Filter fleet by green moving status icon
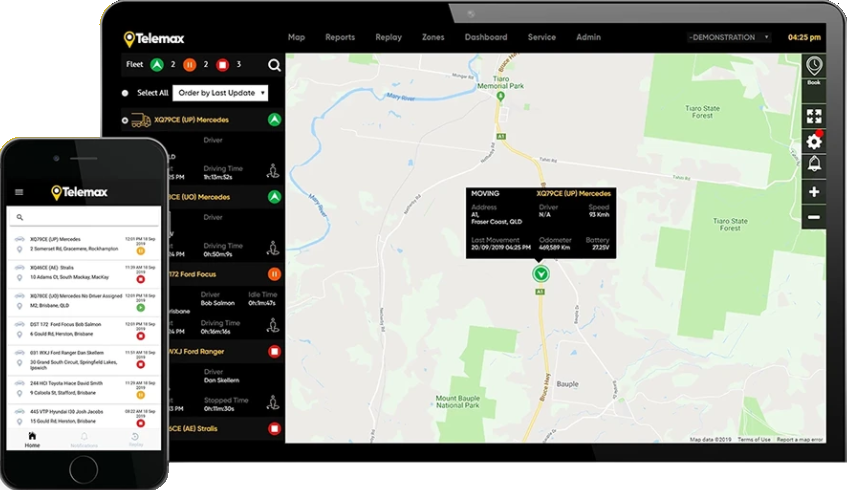 (x=157, y=65)
